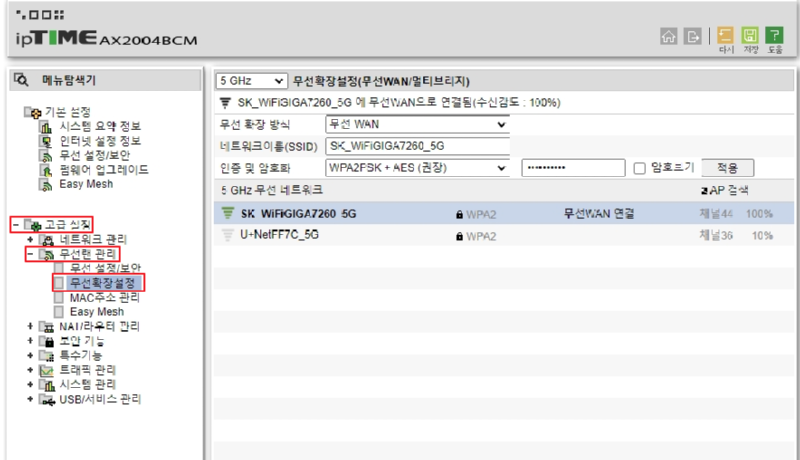The image size is (800, 460).
Task: Open the 인증 및 암호화 WPA2PSK dropdown
Action: [417, 168]
